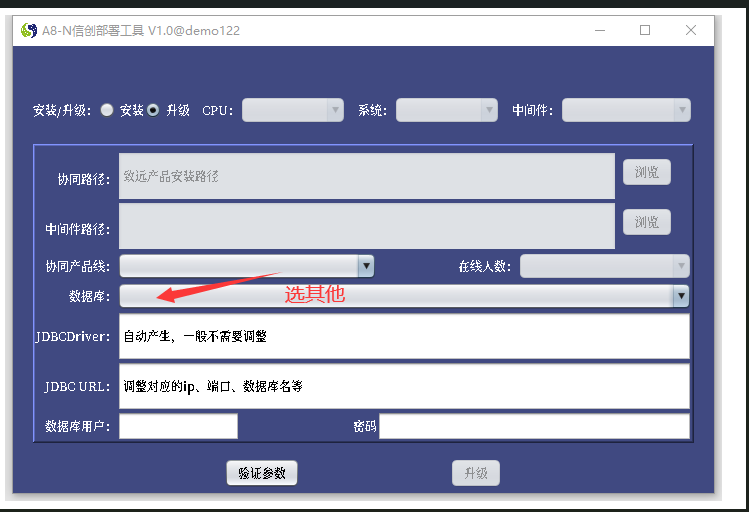Select the 安装 radio button

(107, 110)
